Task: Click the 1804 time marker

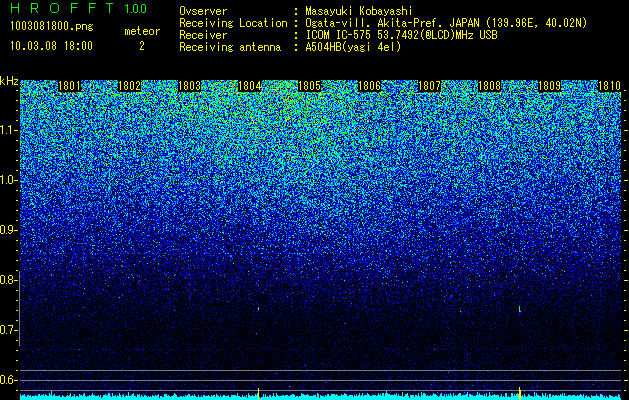Action: (250, 86)
